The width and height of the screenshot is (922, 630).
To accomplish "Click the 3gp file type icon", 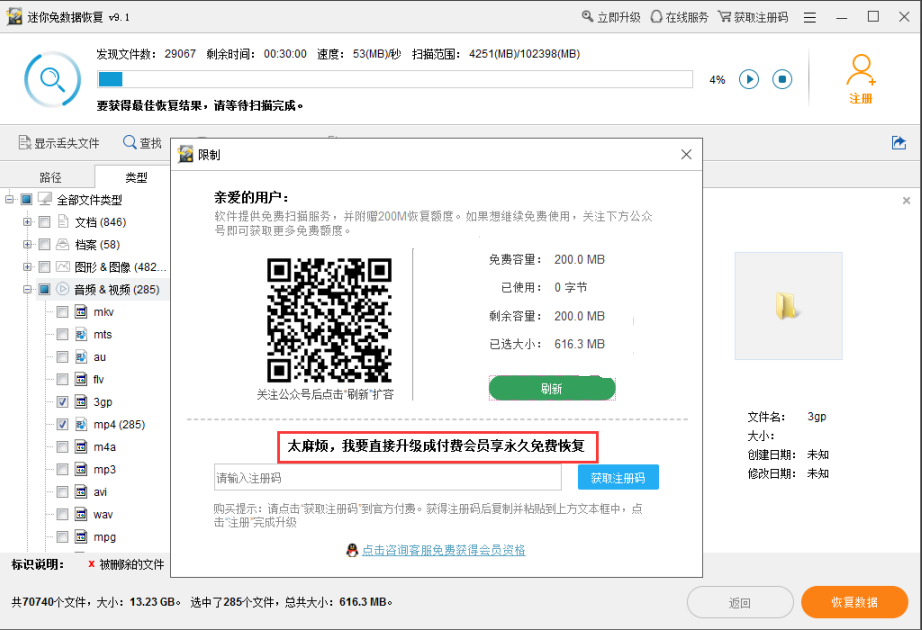I will (x=81, y=402).
